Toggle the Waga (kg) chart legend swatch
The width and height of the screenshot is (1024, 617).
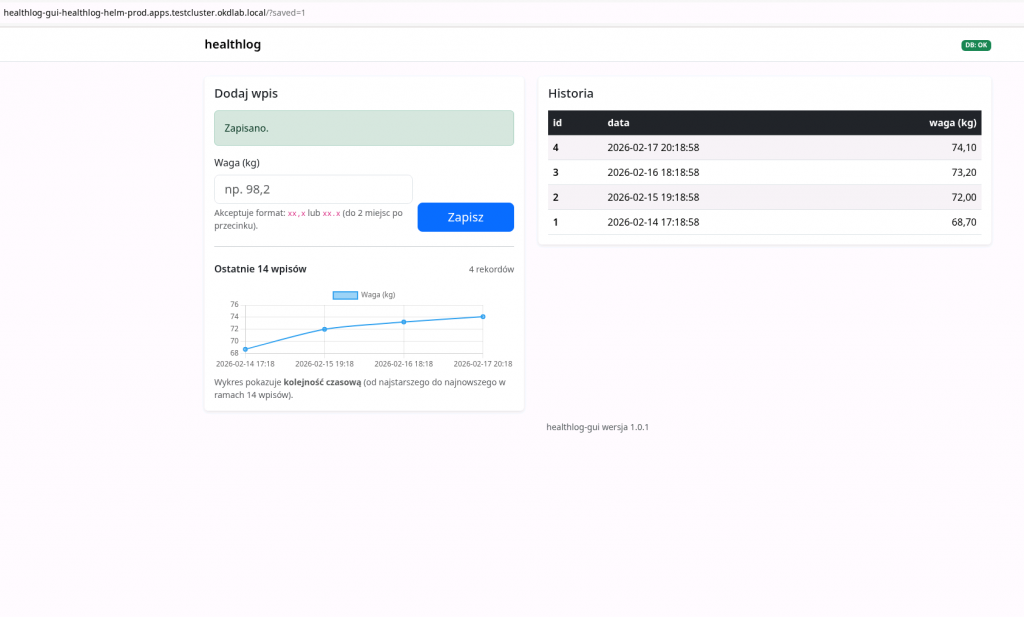[345, 295]
